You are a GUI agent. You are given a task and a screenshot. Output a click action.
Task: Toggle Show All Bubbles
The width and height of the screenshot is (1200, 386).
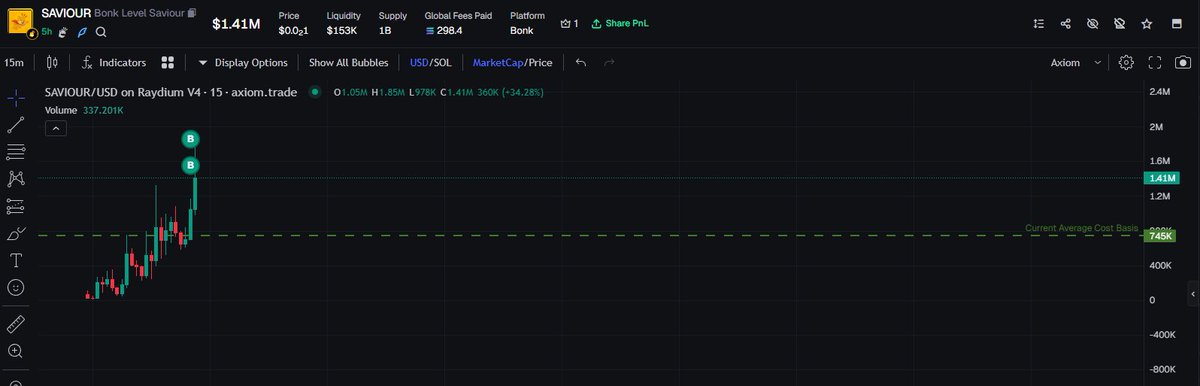click(x=348, y=62)
